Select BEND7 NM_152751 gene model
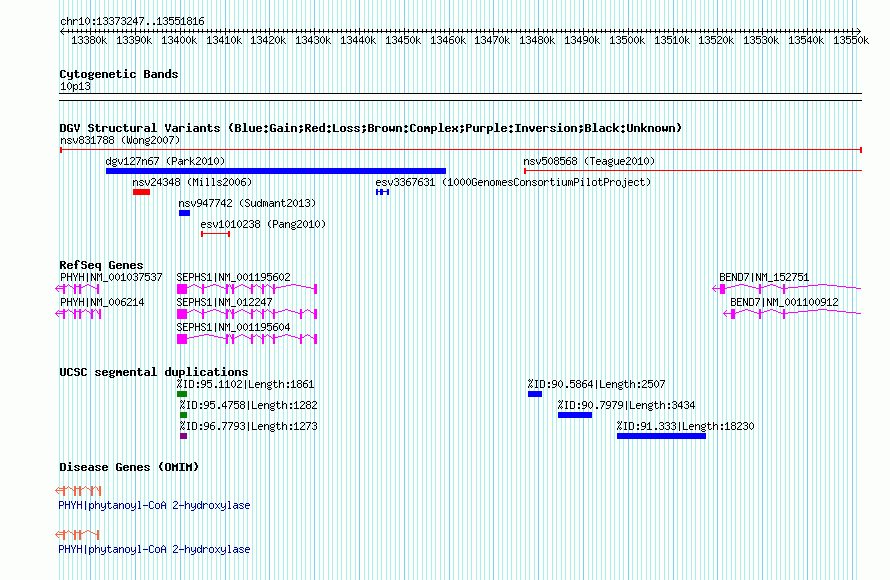The width and height of the screenshot is (890, 580). click(x=787, y=289)
